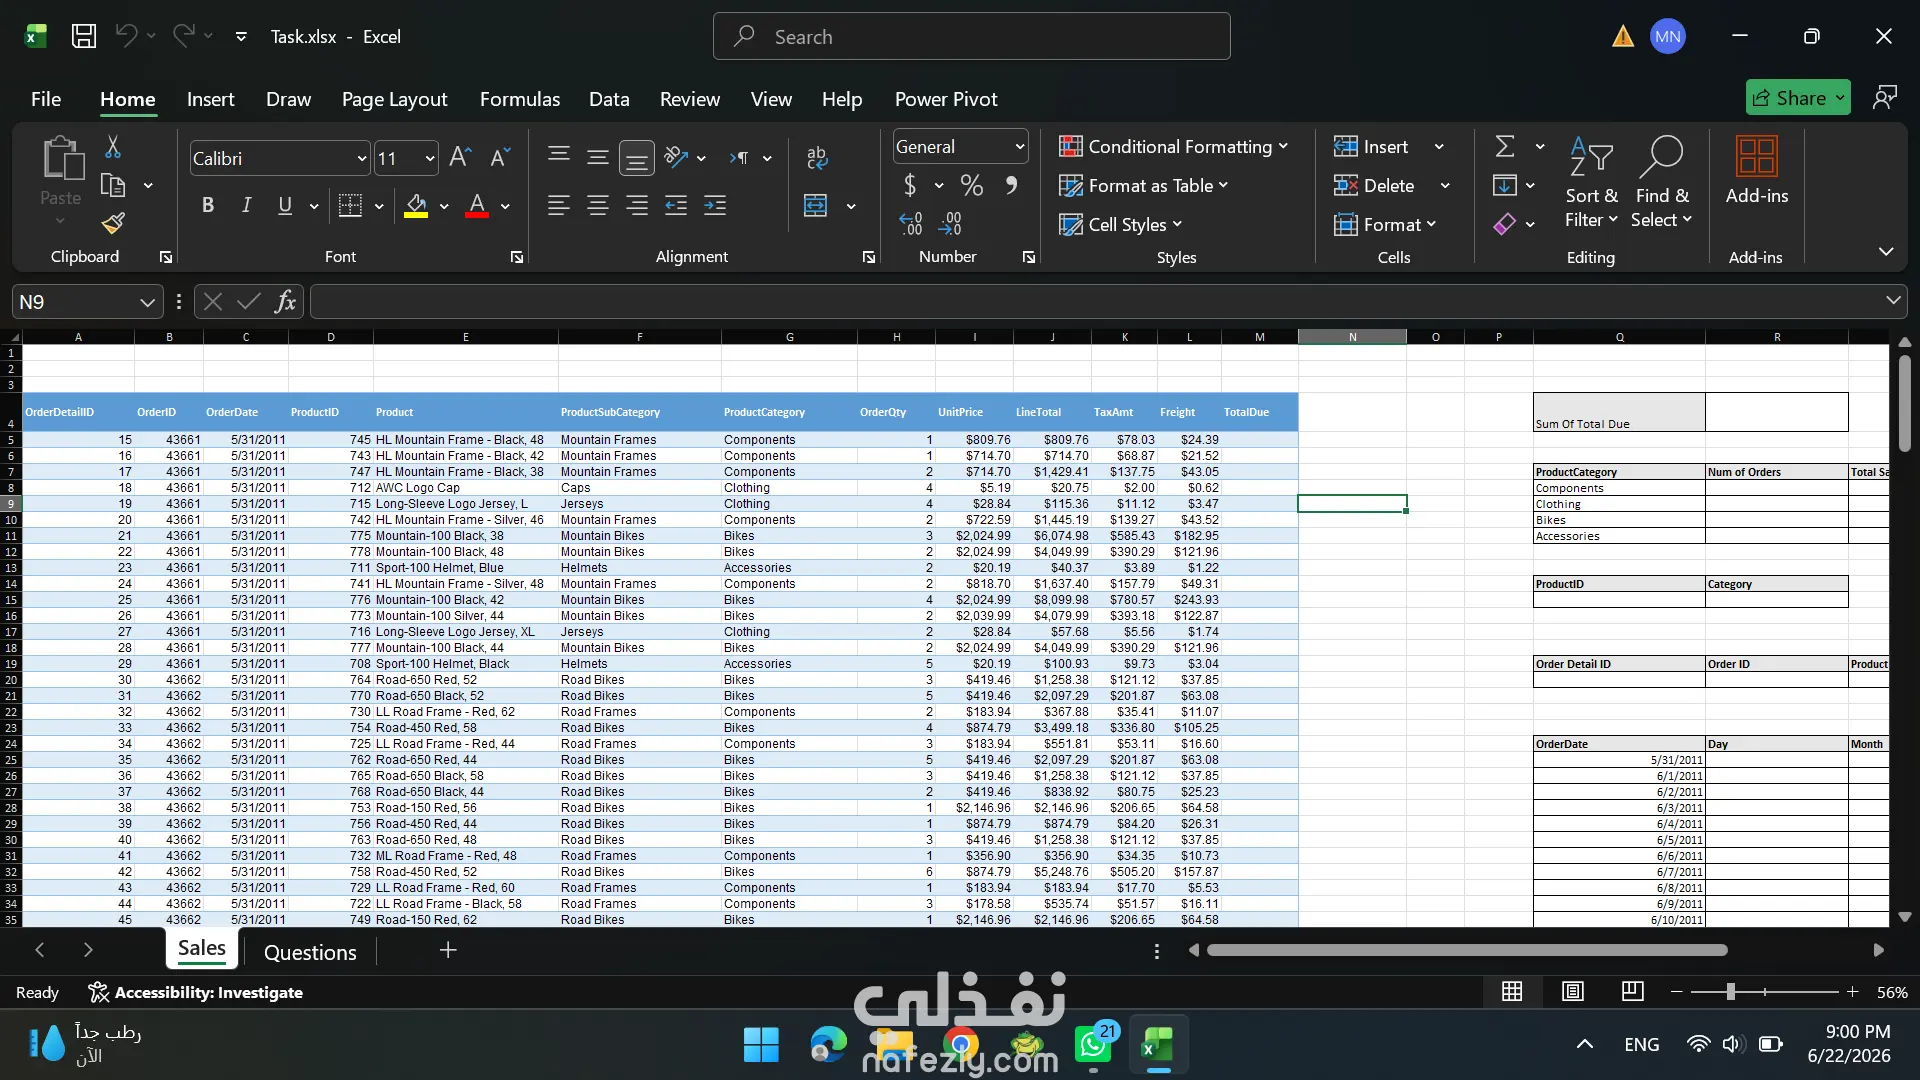Open the Name Box dropdown arrow
The width and height of the screenshot is (1920, 1080).
click(147, 302)
